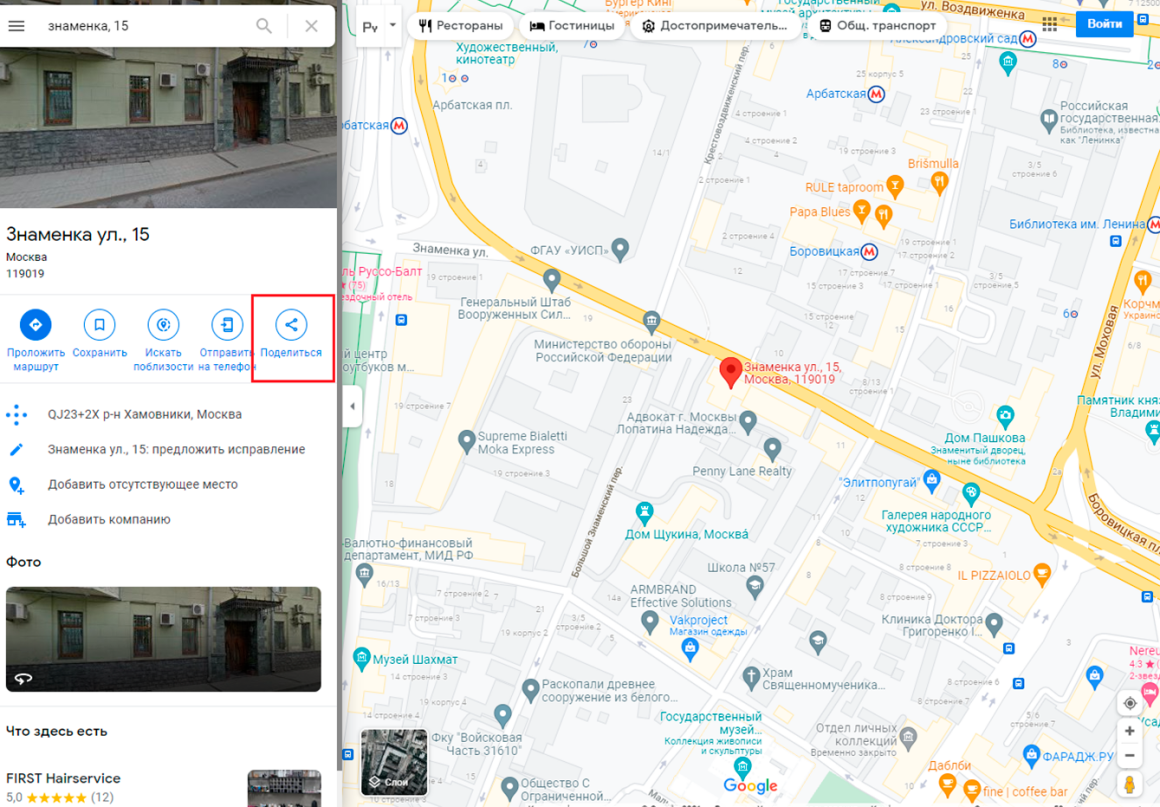
Task: Click the ФАРАДЖ.РУ shopping pin
Action: [x=1031, y=755]
